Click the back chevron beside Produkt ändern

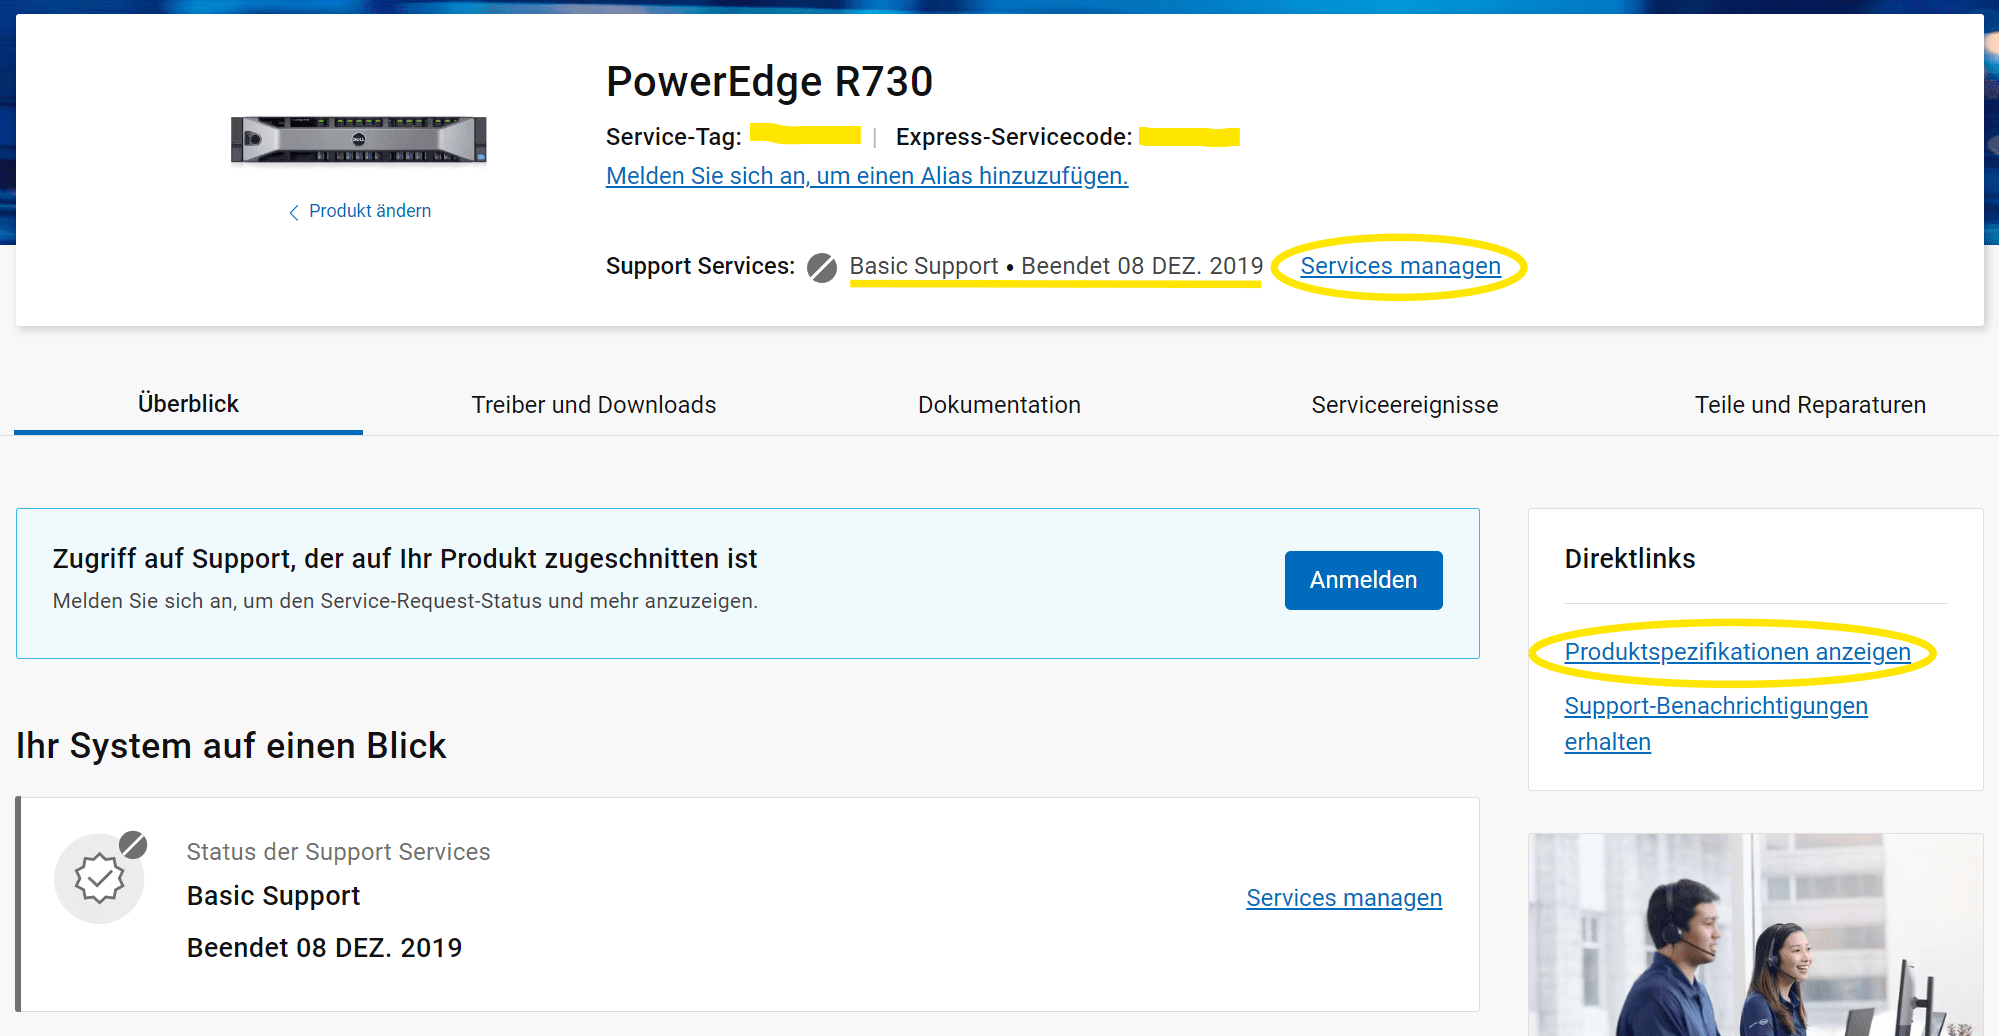pyautogui.click(x=294, y=212)
